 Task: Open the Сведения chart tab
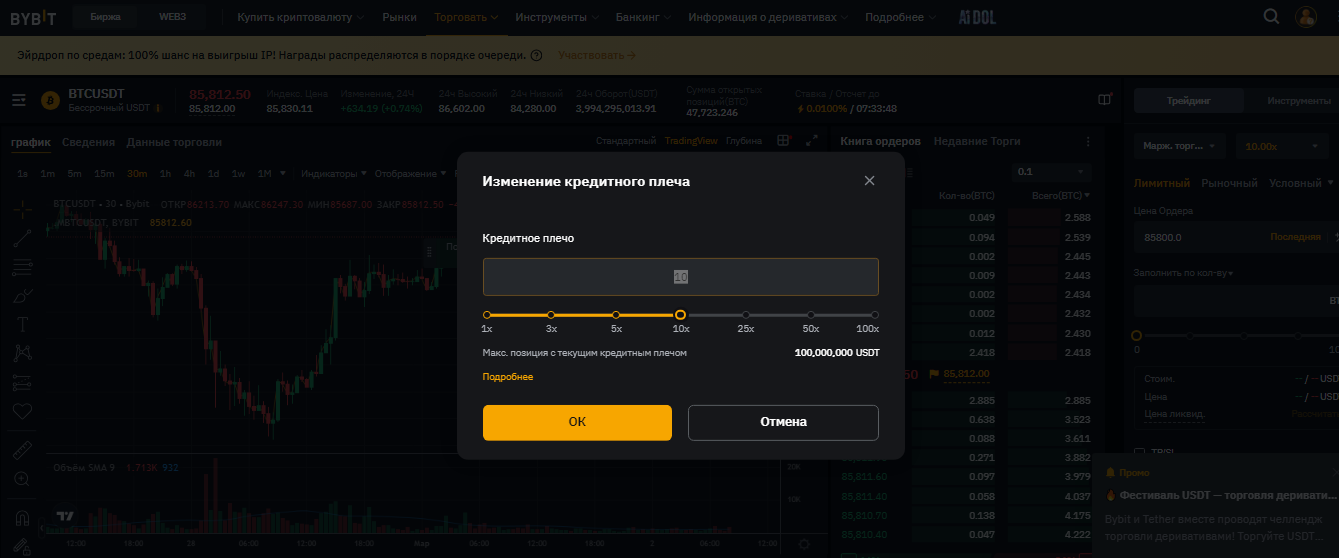coord(88,142)
